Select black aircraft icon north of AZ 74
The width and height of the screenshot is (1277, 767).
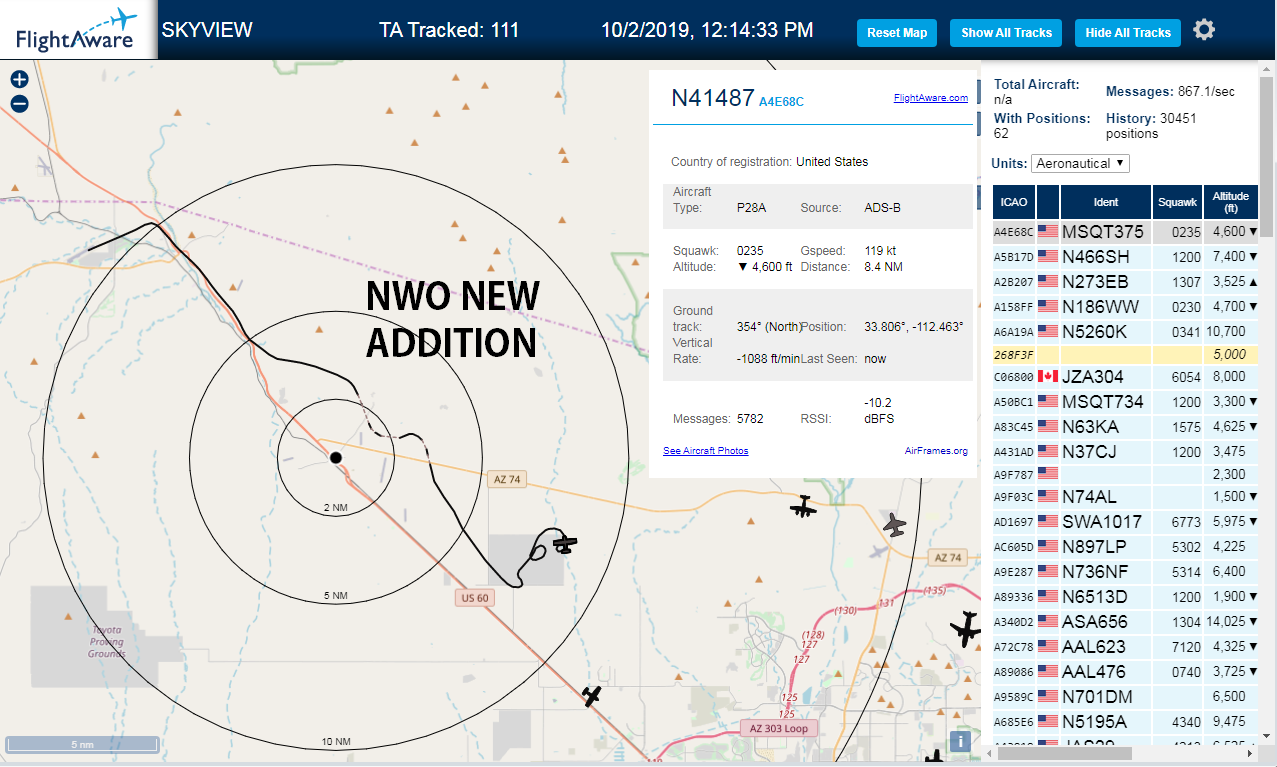coord(802,508)
